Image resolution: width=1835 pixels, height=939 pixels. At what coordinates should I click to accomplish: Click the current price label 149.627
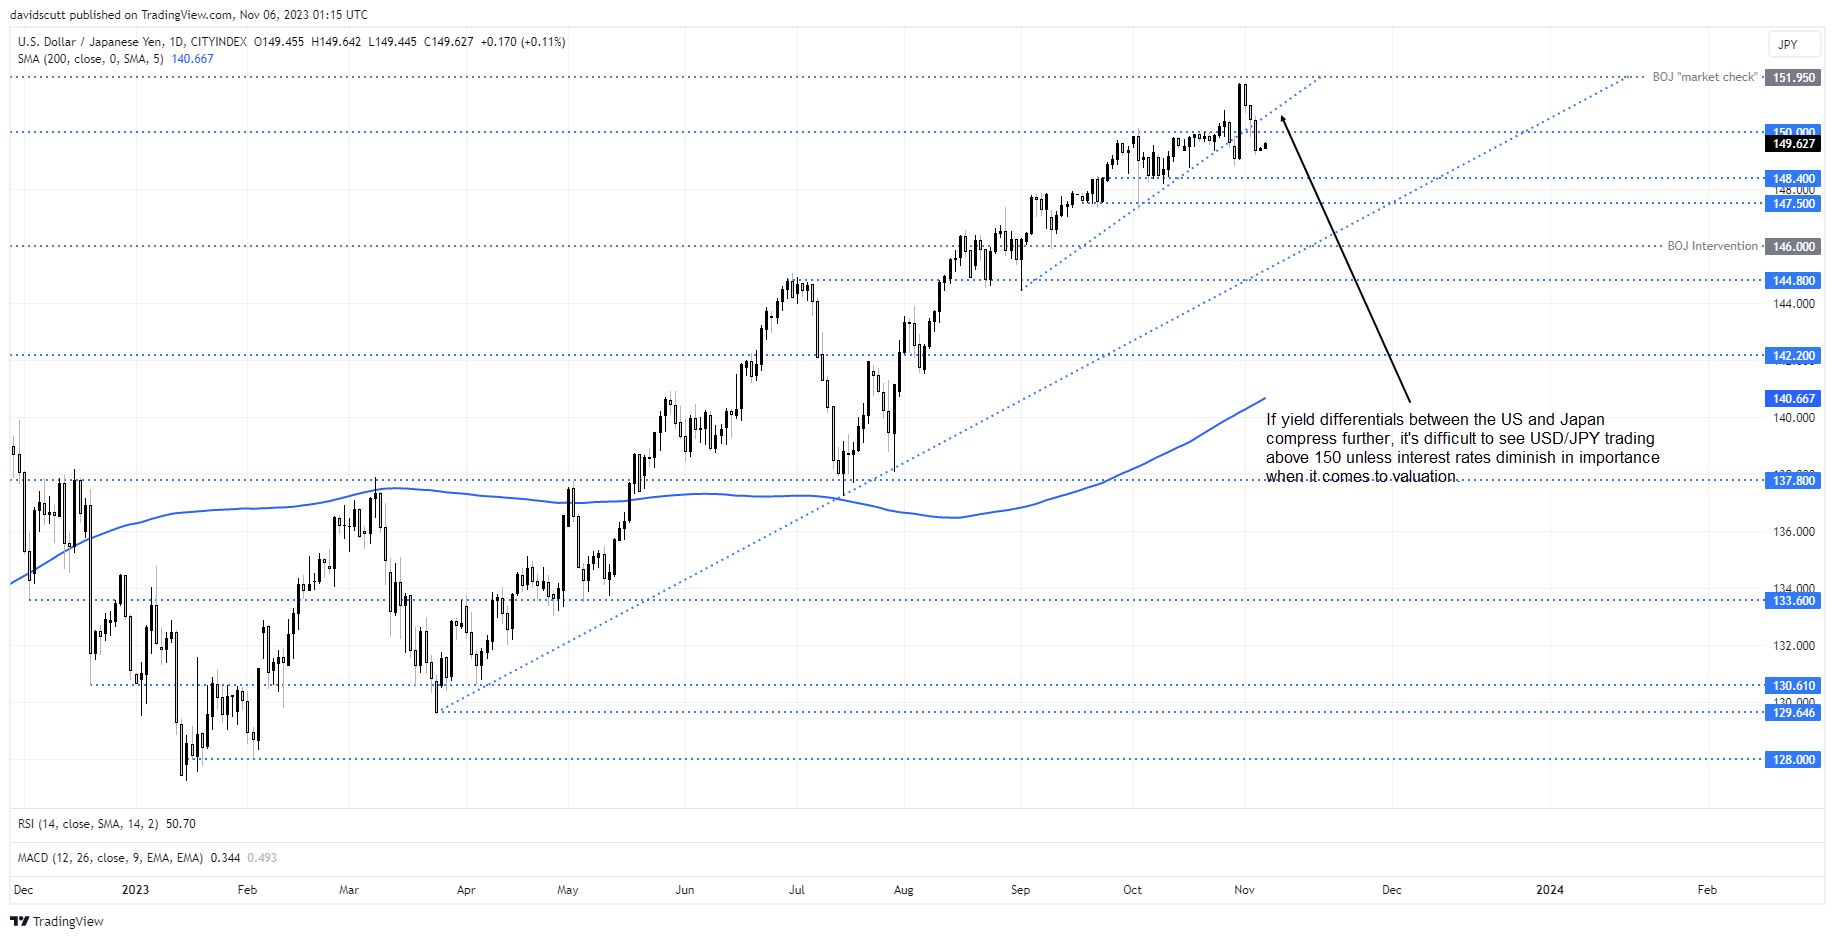click(x=1793, y=144)
